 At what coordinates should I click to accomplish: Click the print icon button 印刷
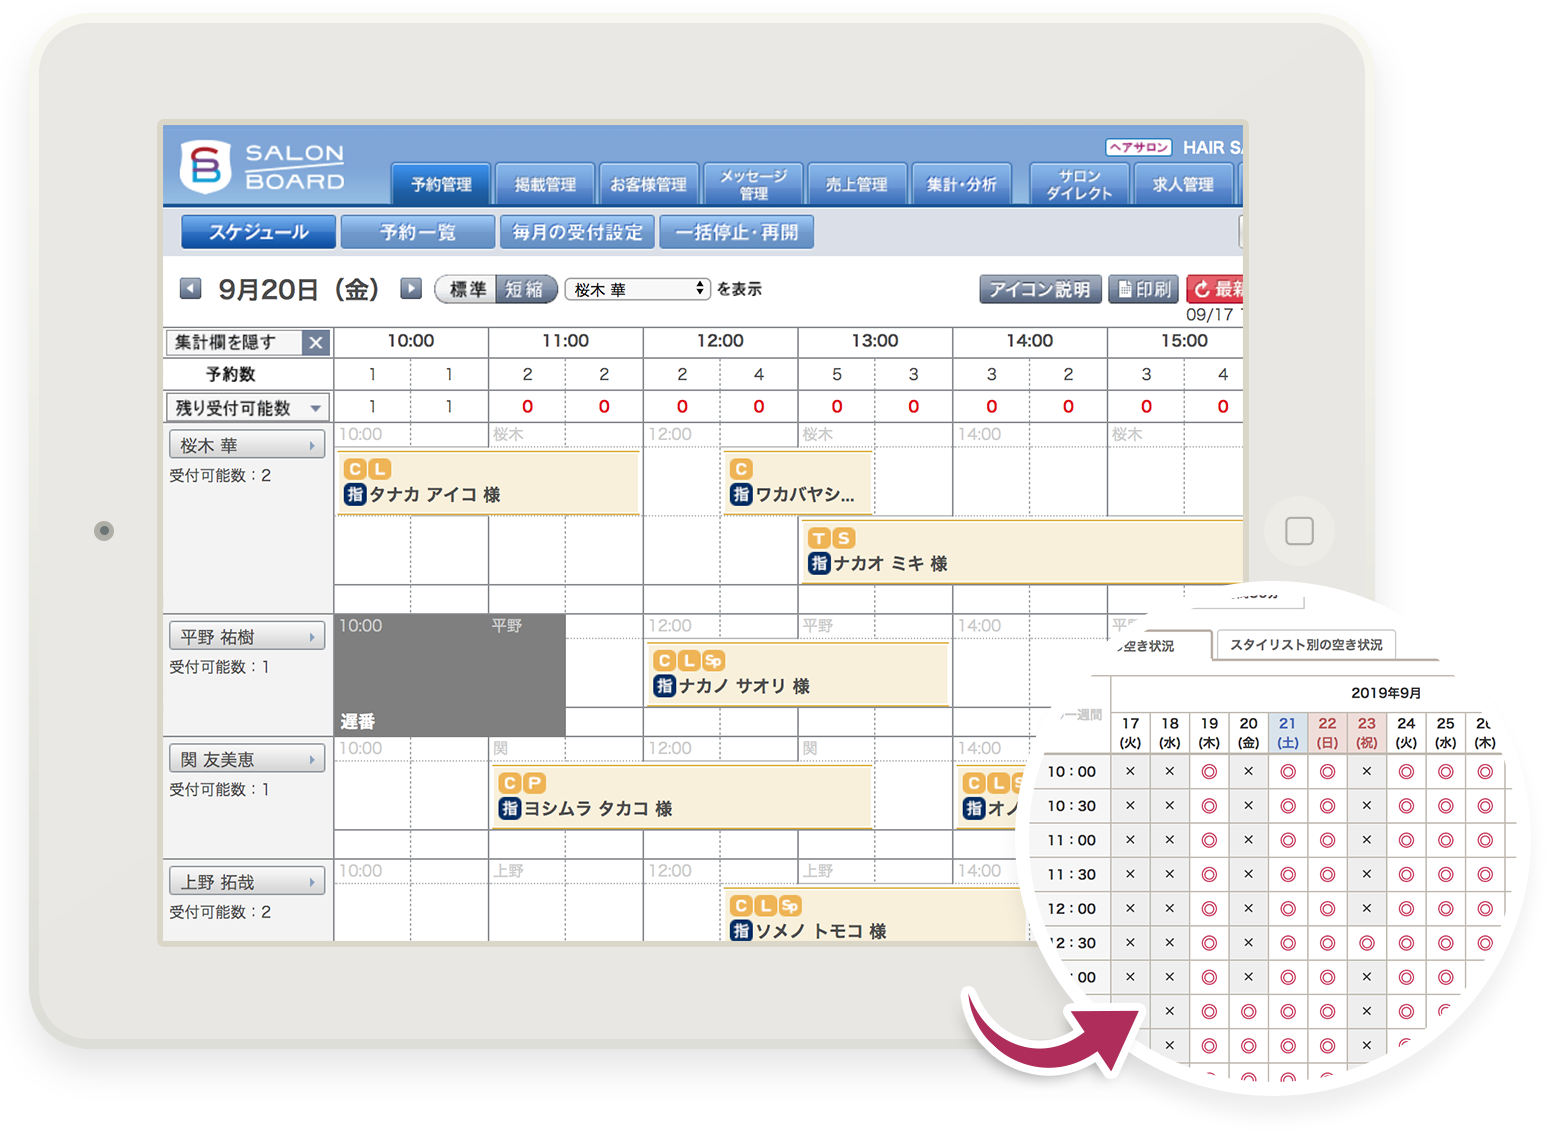click(x=1144, y=289)
